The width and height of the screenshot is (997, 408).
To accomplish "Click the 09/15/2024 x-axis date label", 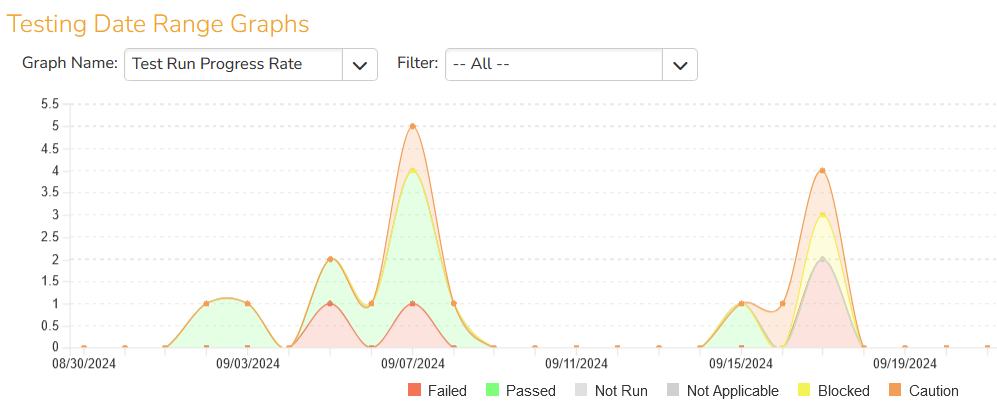I will click(x=741, y=364).
